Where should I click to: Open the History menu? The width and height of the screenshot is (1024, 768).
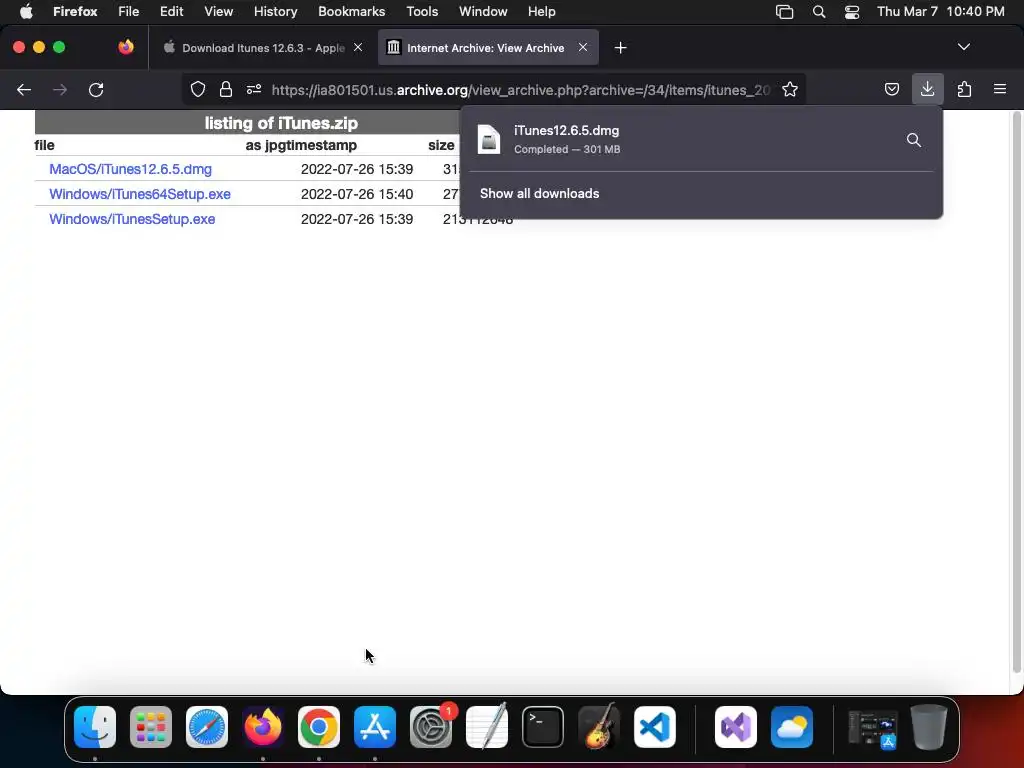pos(275,12)
